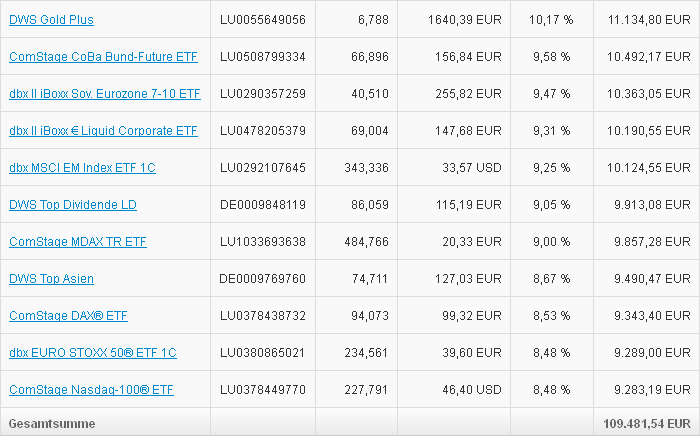
Task: Click the 9,31 % share cell
Action: click(552, 131)
